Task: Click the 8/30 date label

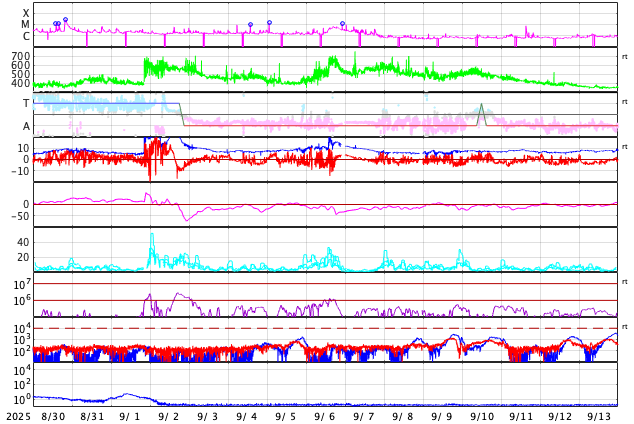Action: (x=53, y=416)
